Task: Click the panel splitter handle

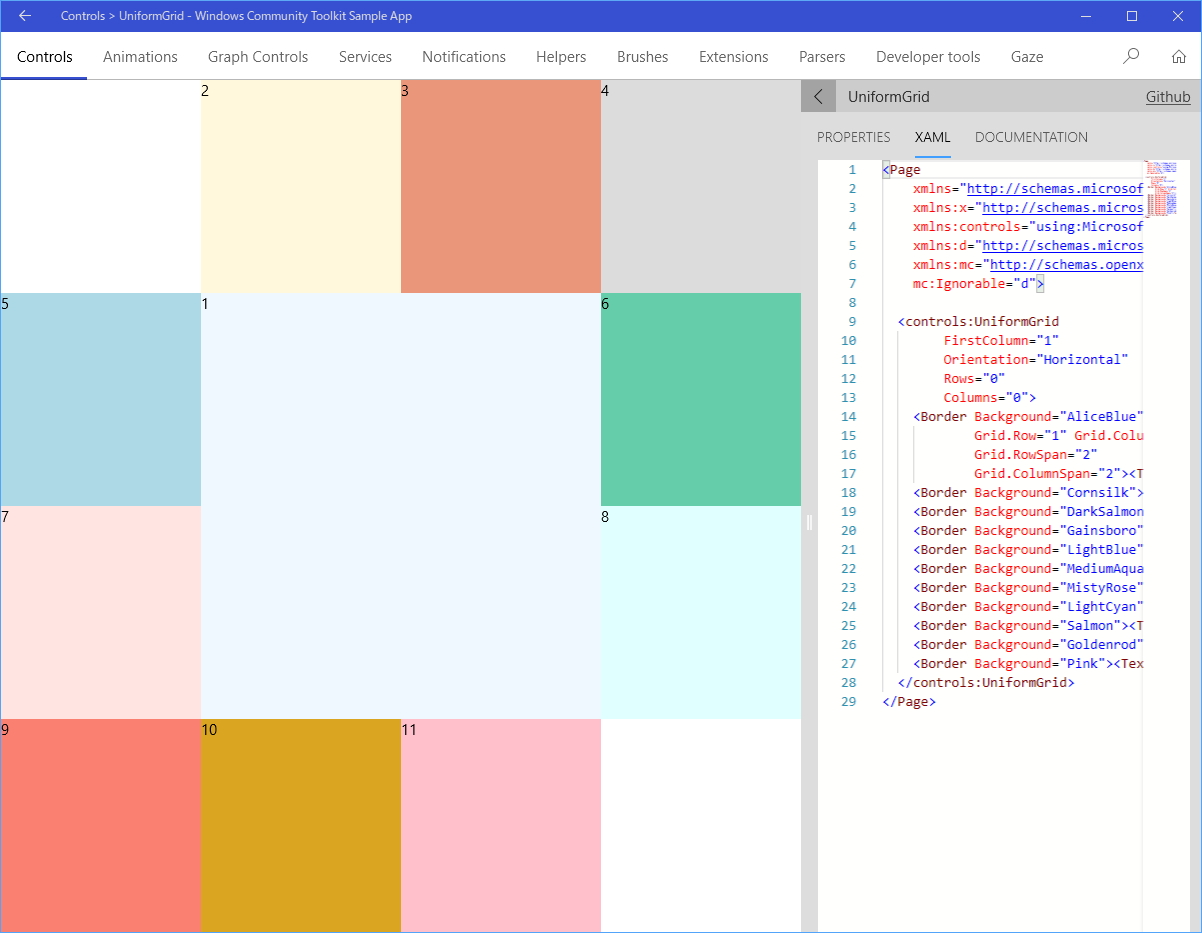Action: (808, 521)
